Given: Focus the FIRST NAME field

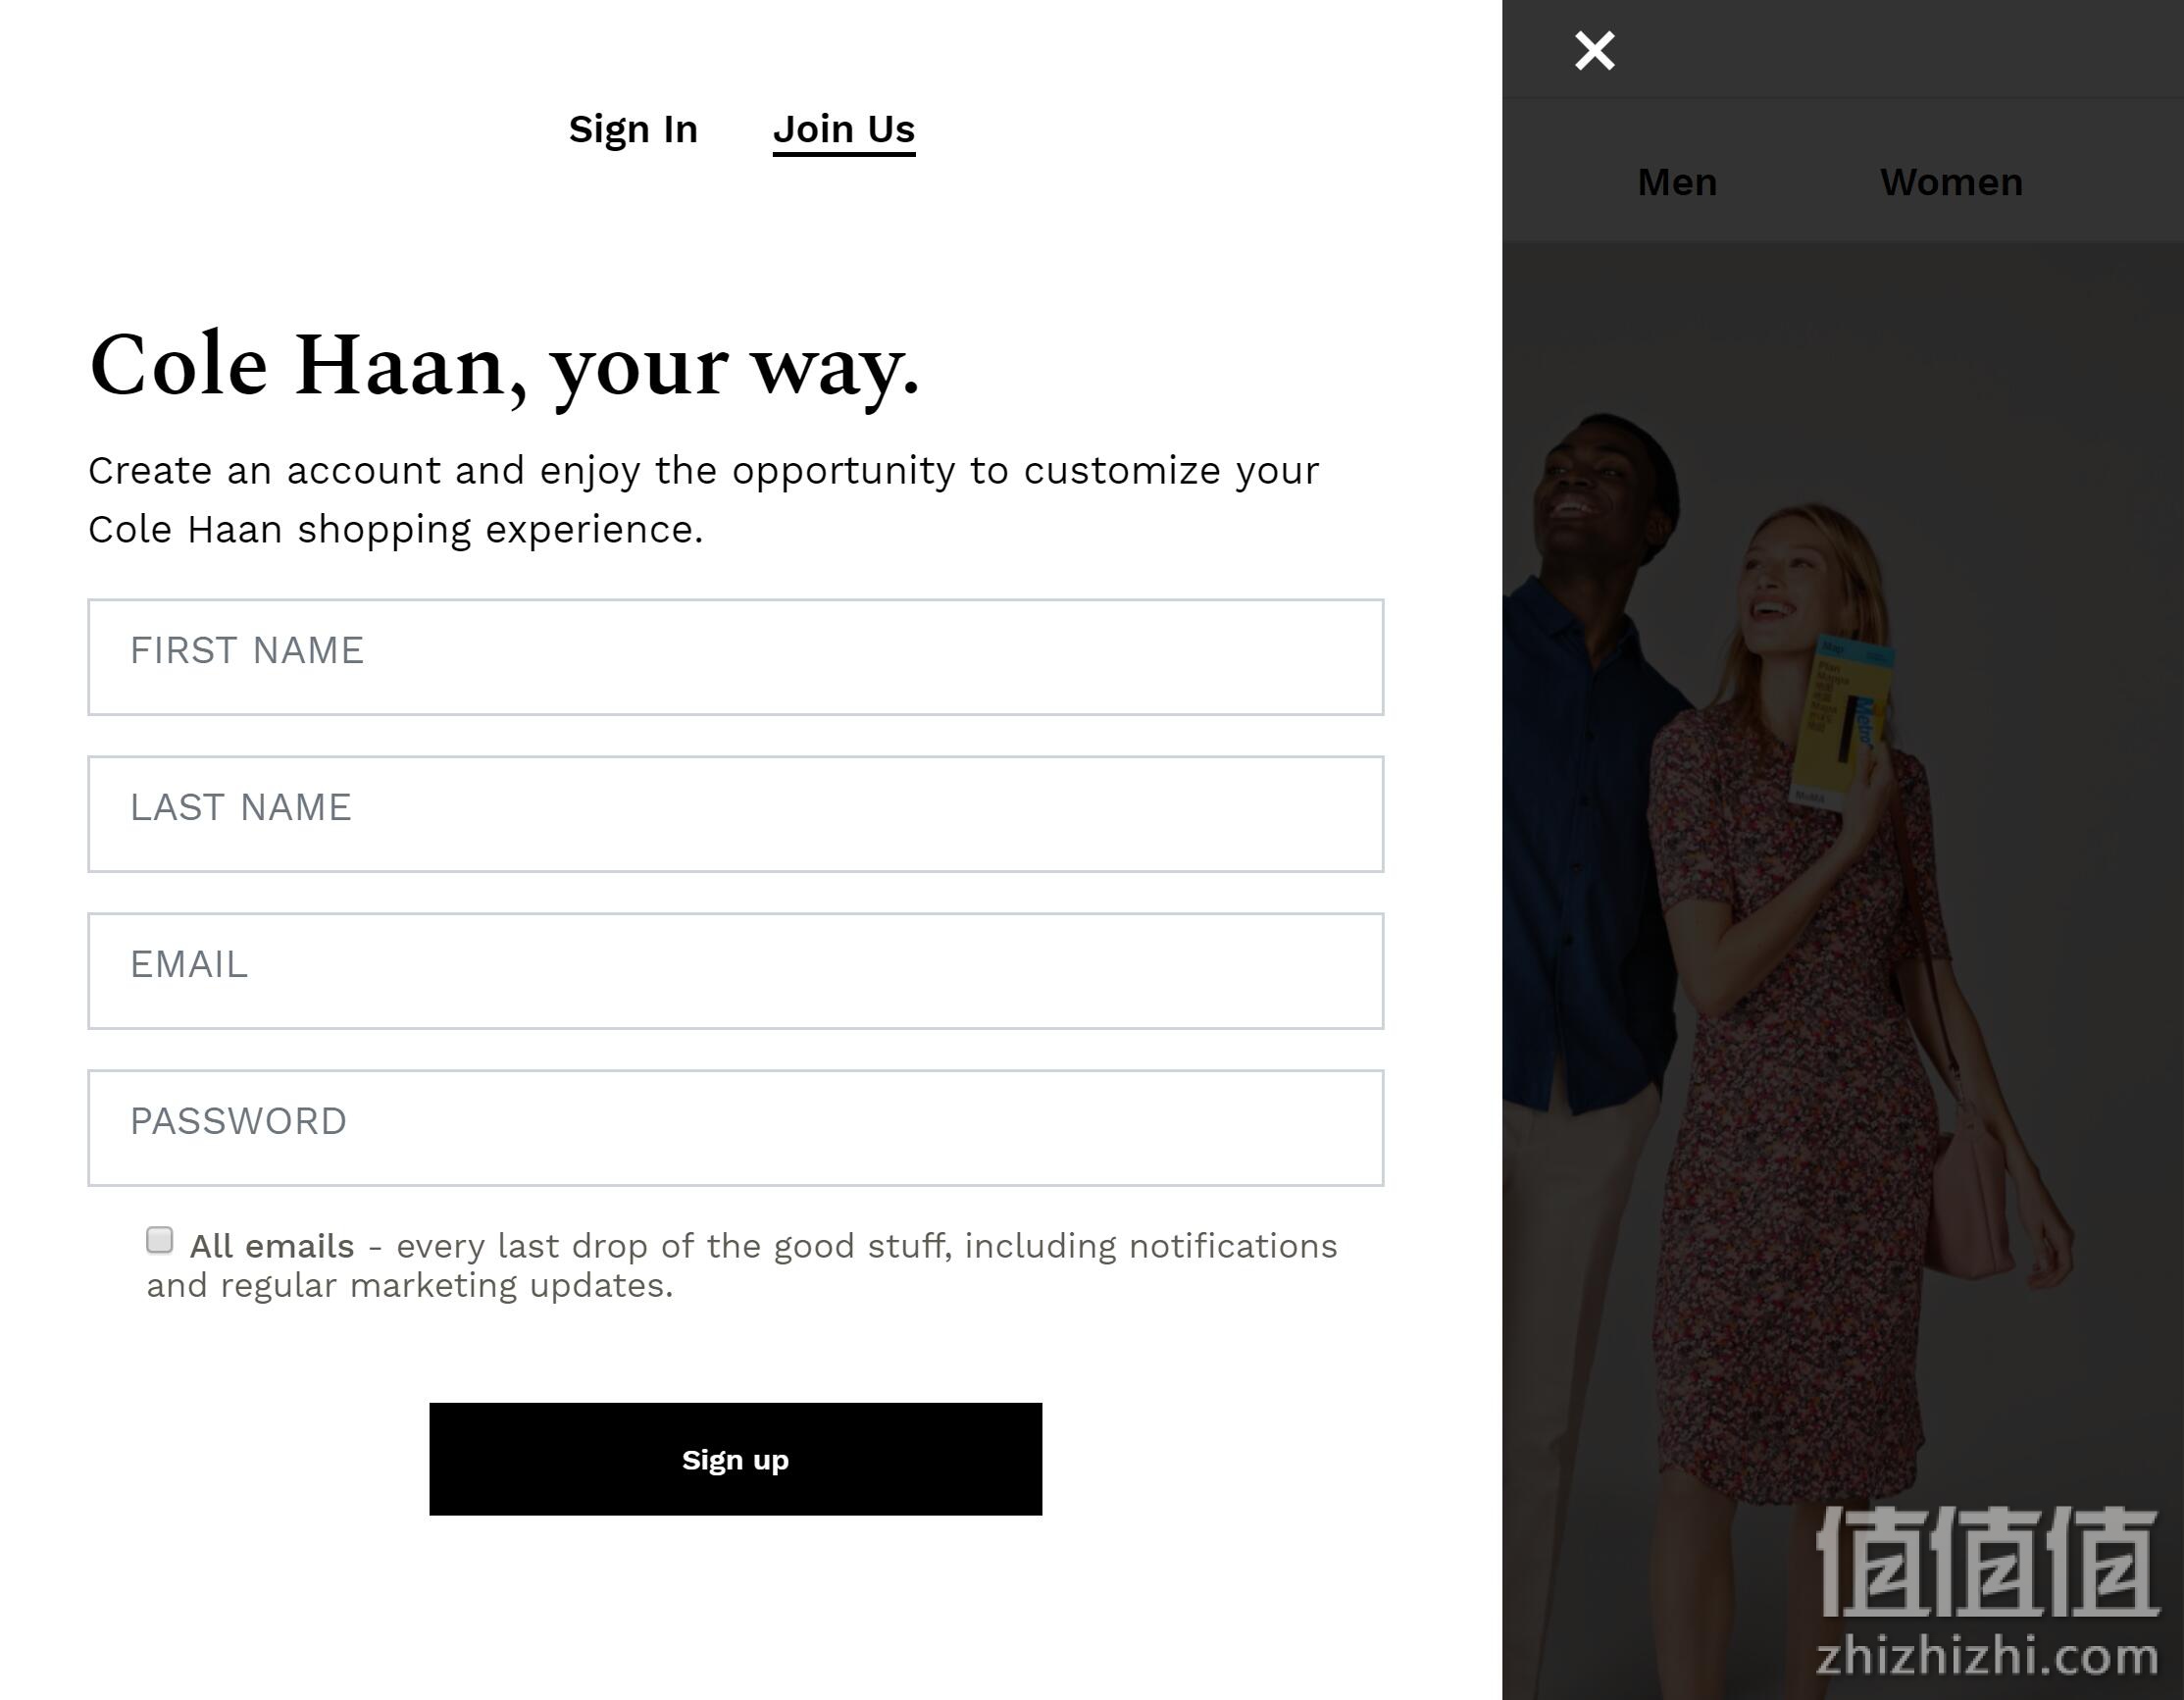Looking at the screenshot, I should tap(736, 657).
